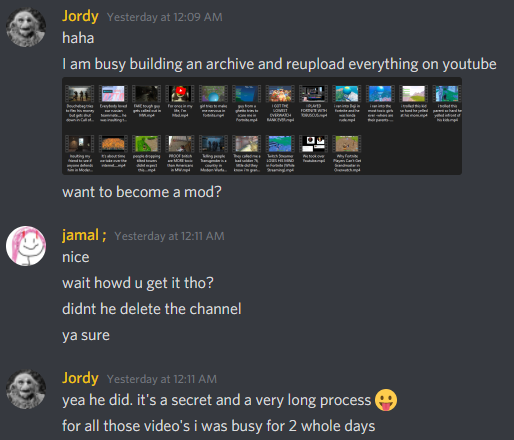This screenshot has height=440, width=514.
Task: Click the 'I PLAYED FORTNITE WITH TOBUSCUS' file thumbnail
Action: pos(313,94)
